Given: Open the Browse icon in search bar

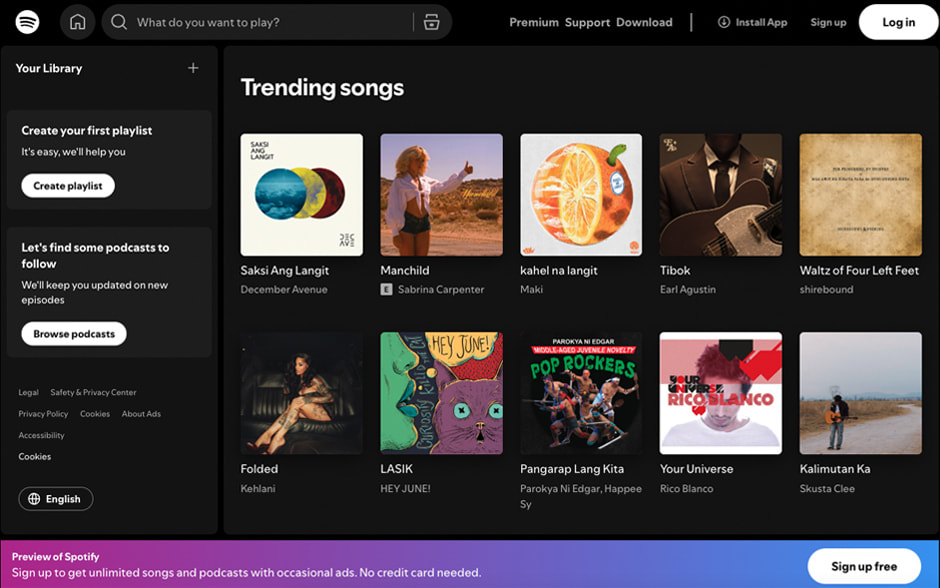Looking at the screenshot, I should 432,22.
